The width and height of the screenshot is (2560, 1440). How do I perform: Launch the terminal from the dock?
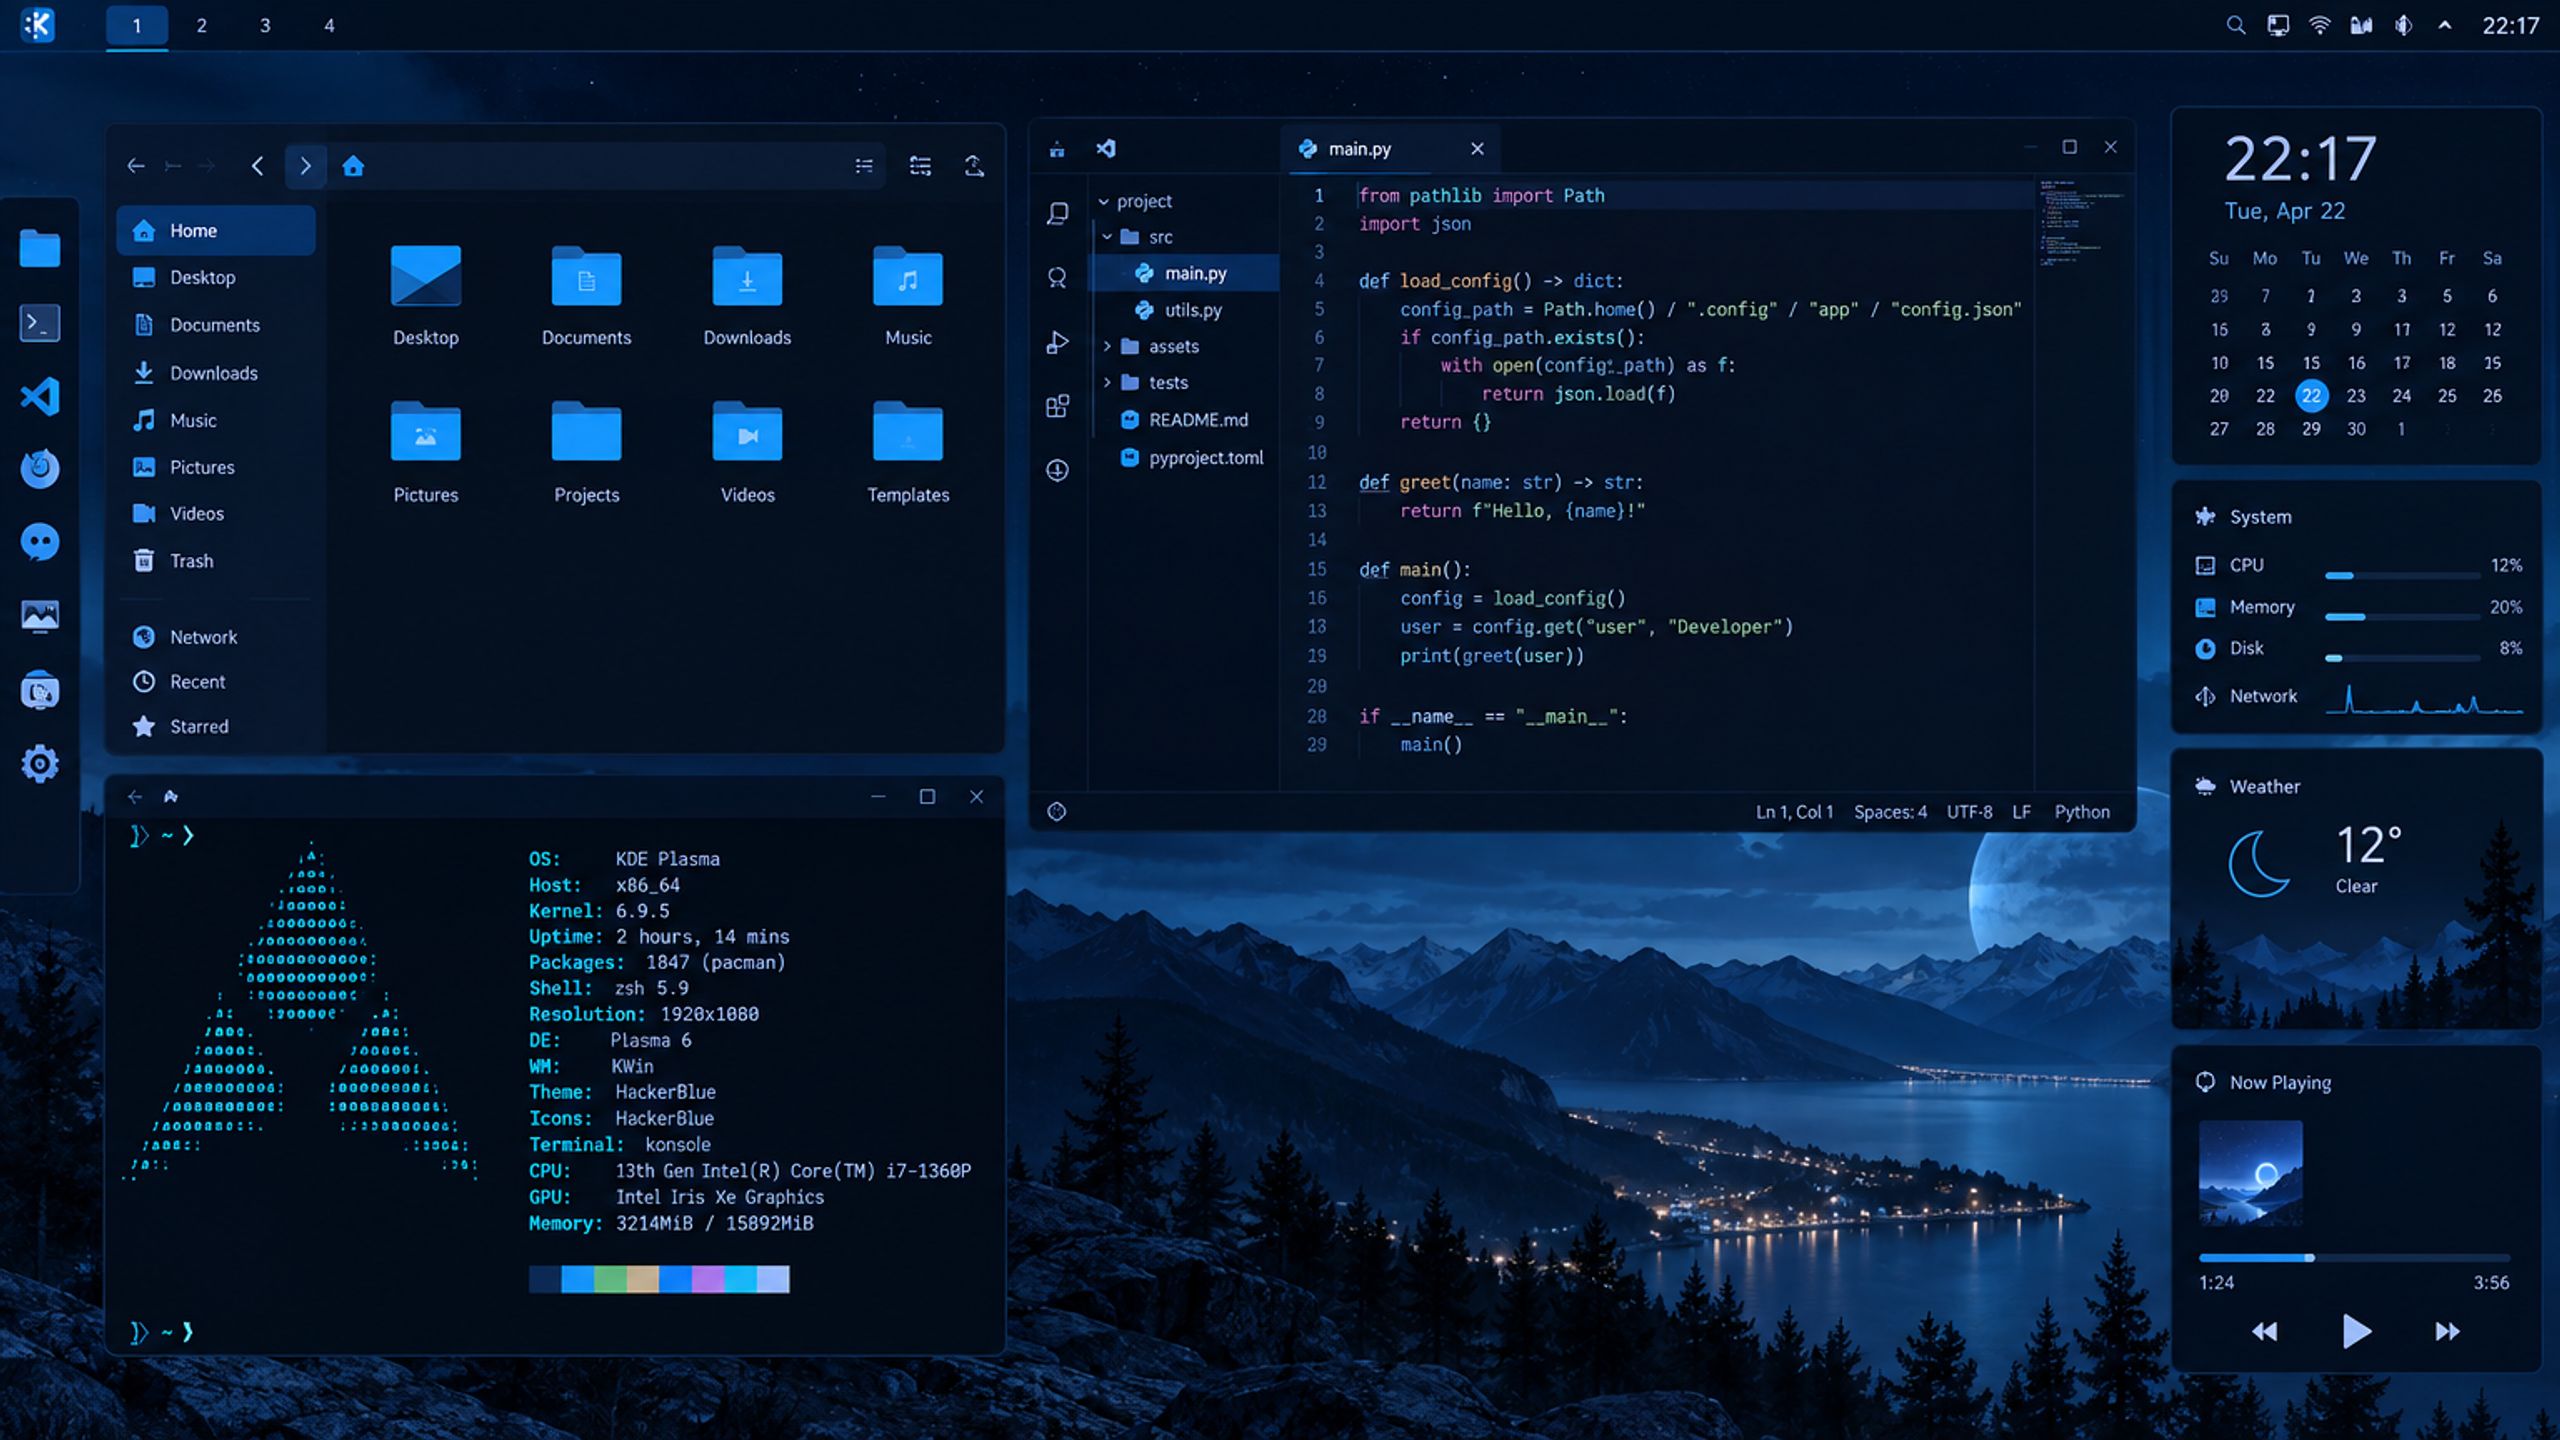click(40, 323)
